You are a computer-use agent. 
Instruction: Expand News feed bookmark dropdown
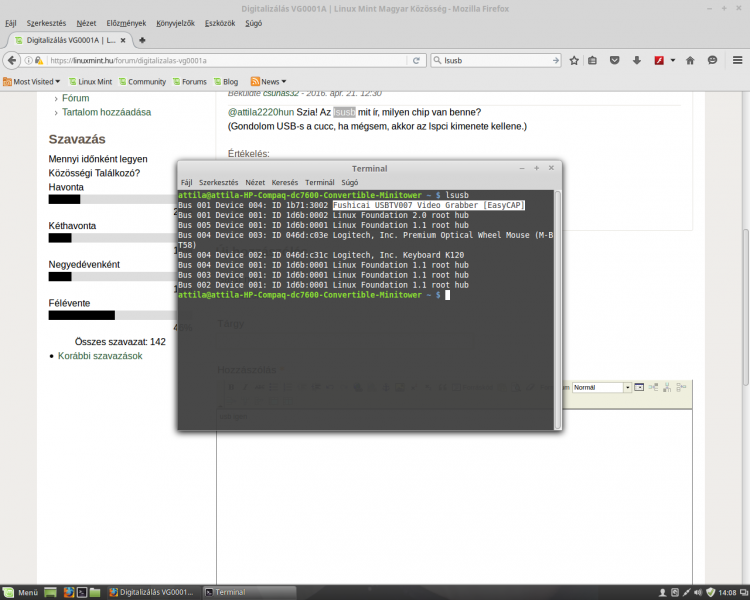click(x=269, y=82)
